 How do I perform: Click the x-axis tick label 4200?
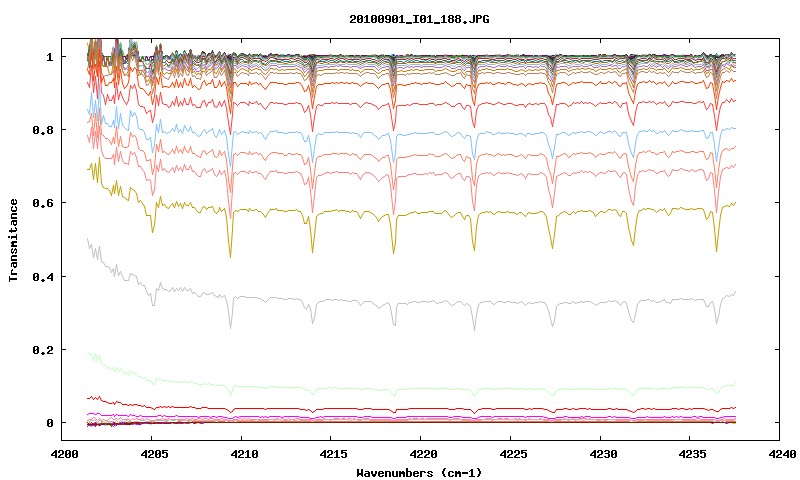point(66,454)
